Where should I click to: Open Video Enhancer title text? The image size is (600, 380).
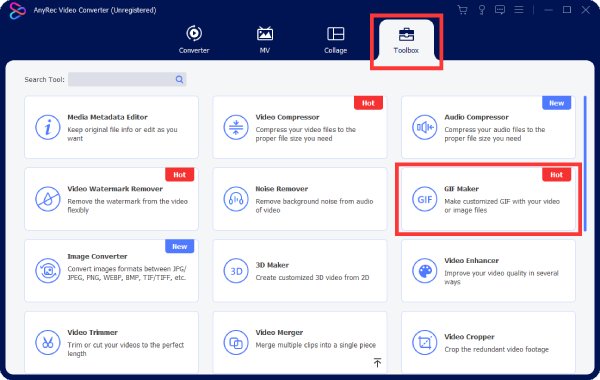[471, 261]
